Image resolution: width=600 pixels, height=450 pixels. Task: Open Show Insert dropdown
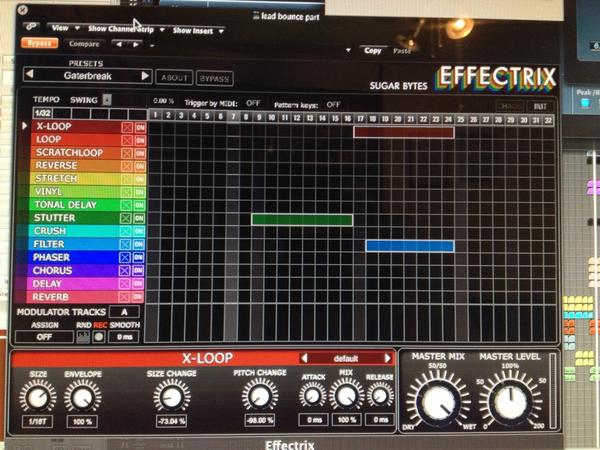[198, 31]
